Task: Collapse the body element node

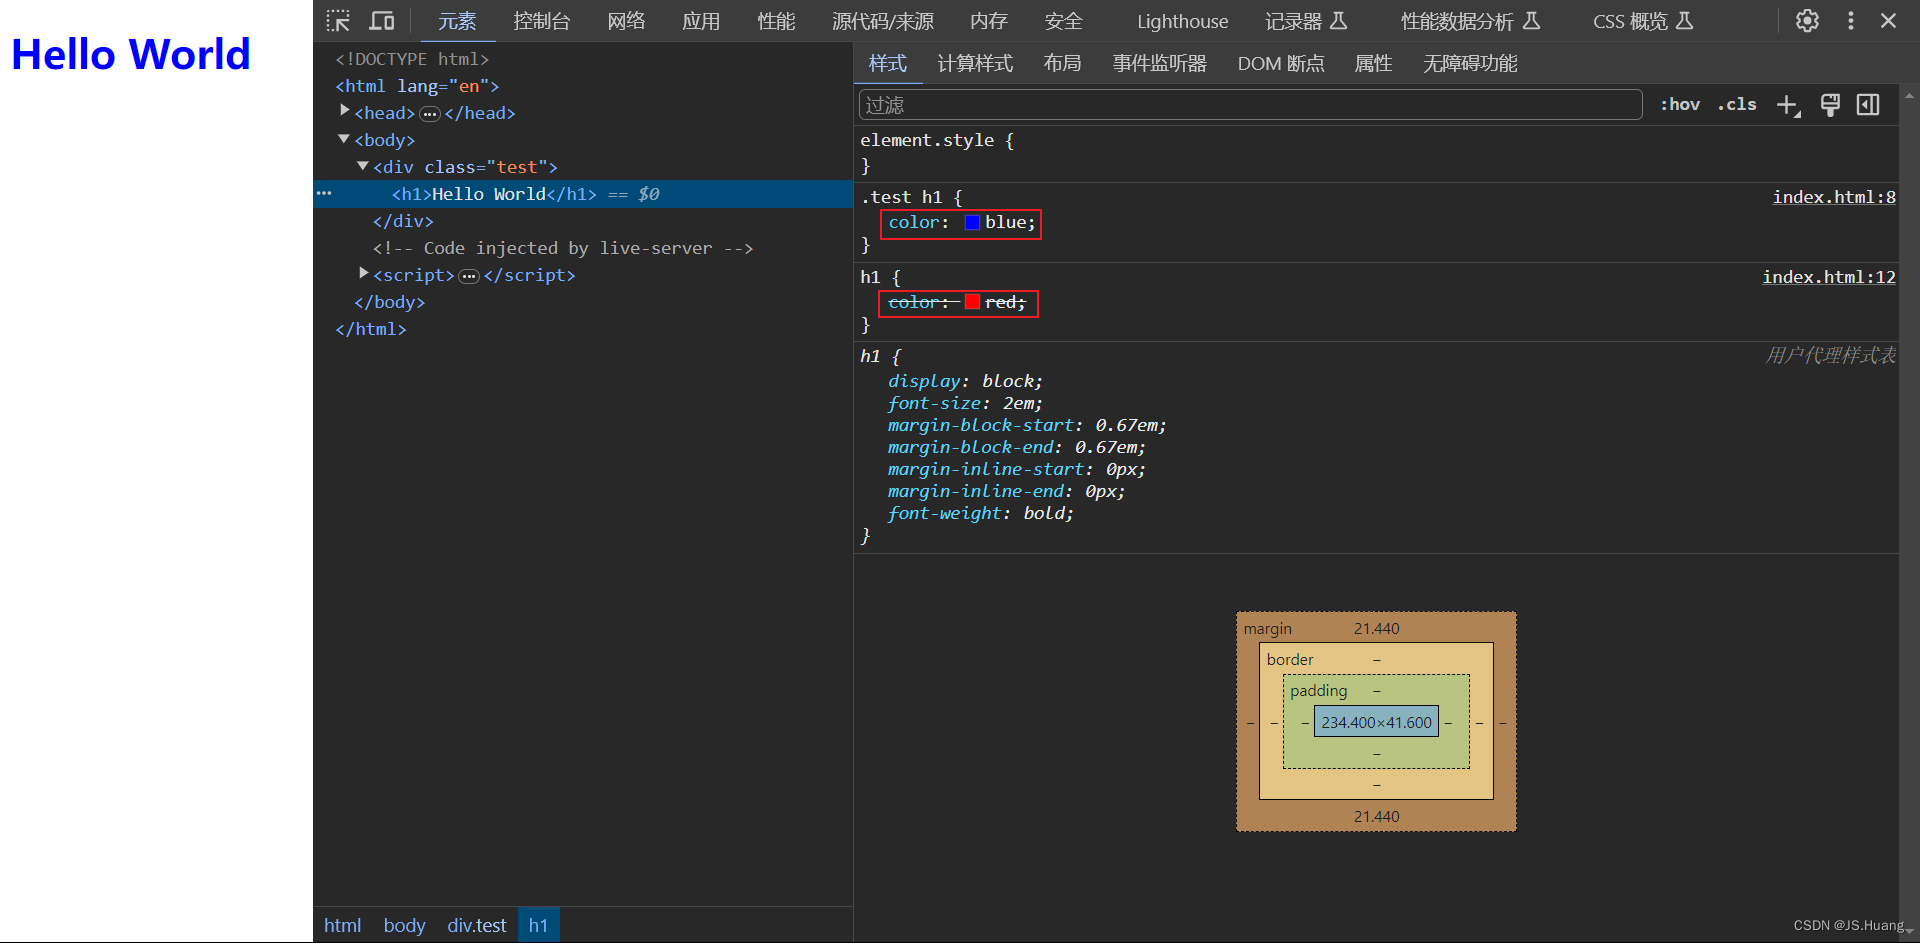Action: point(344,139)
